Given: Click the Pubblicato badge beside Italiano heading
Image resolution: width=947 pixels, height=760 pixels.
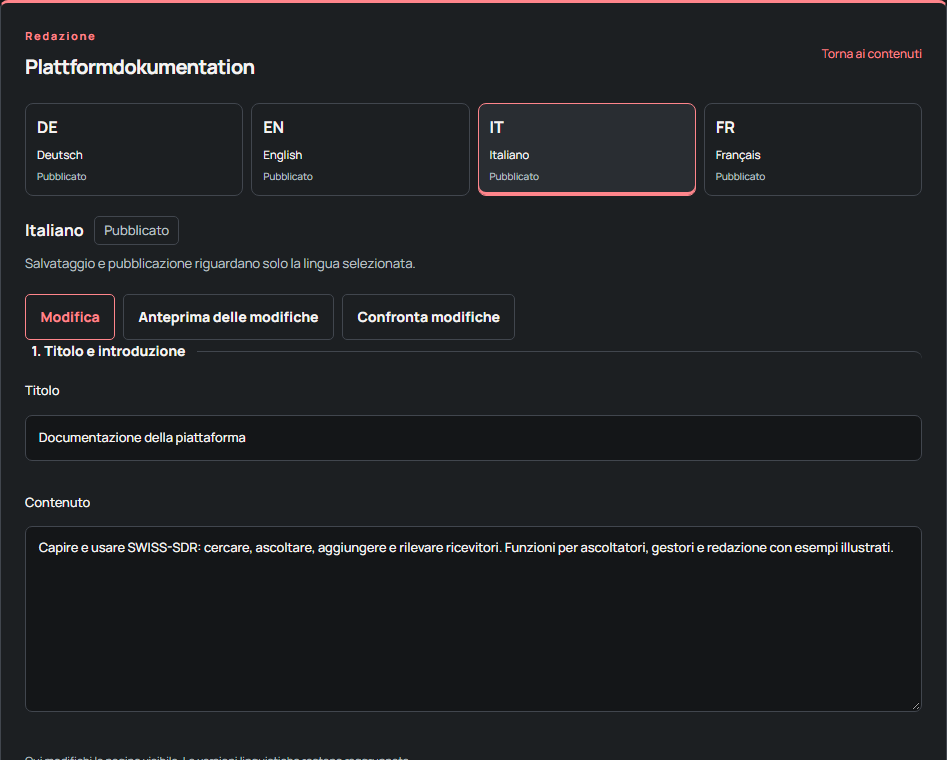Looking at the screenshot, I should 136,230.
